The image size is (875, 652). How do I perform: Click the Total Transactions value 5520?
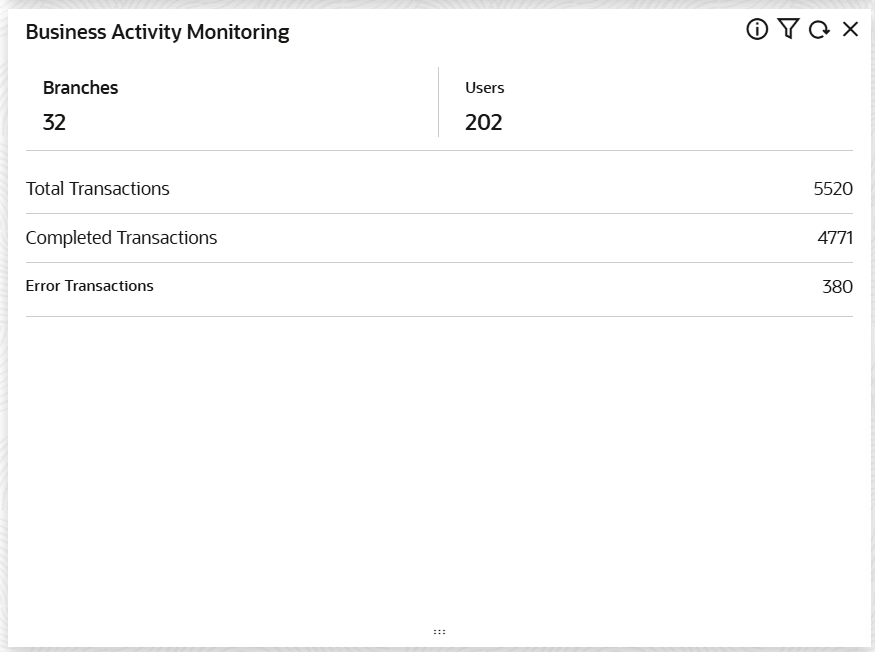click(x=832, y=189)
